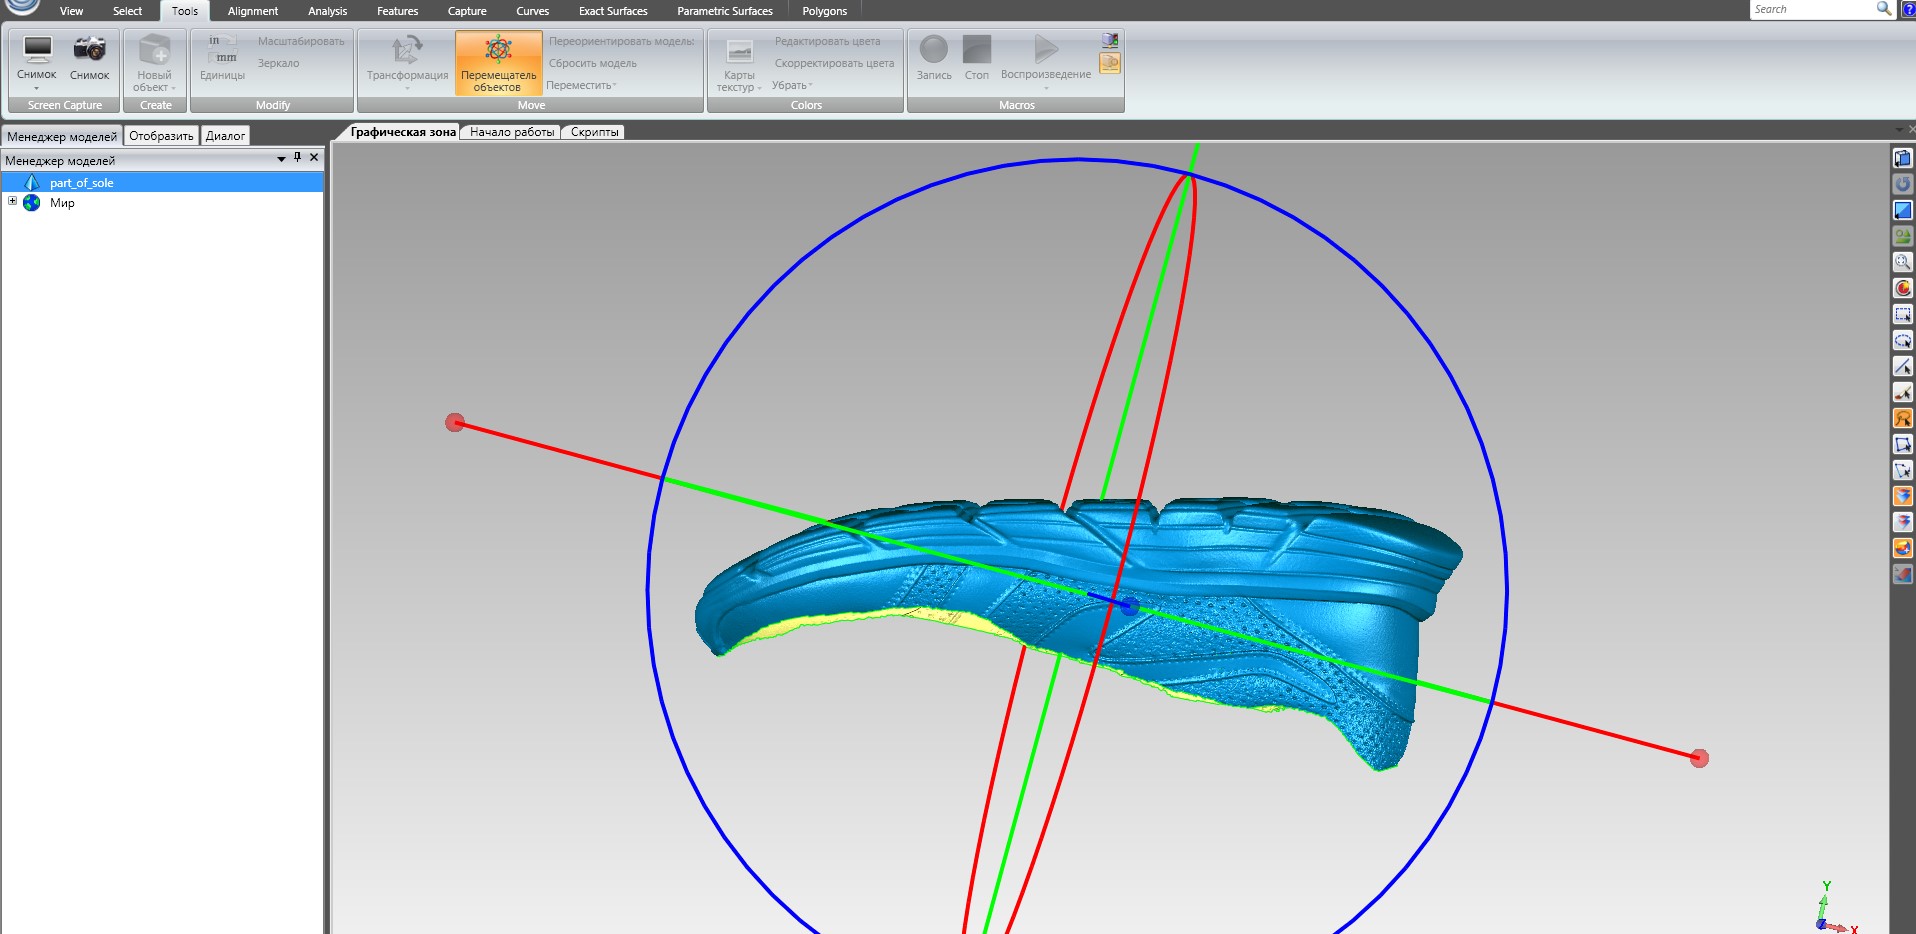Switch to the Alignment tab
Image resolution: width=1916 pixels, height=934 pixels.
(x=253, y=11)
